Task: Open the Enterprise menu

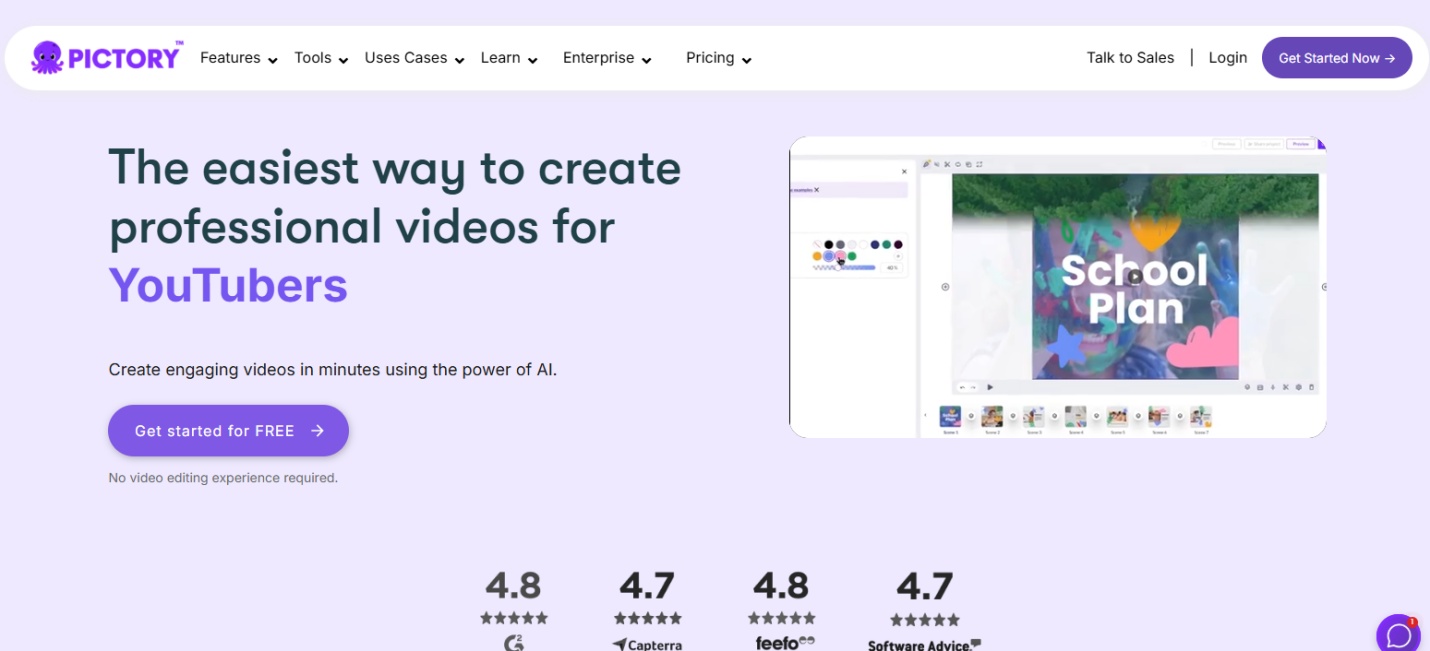Action: pyautogui.click(x=607, y=58)
